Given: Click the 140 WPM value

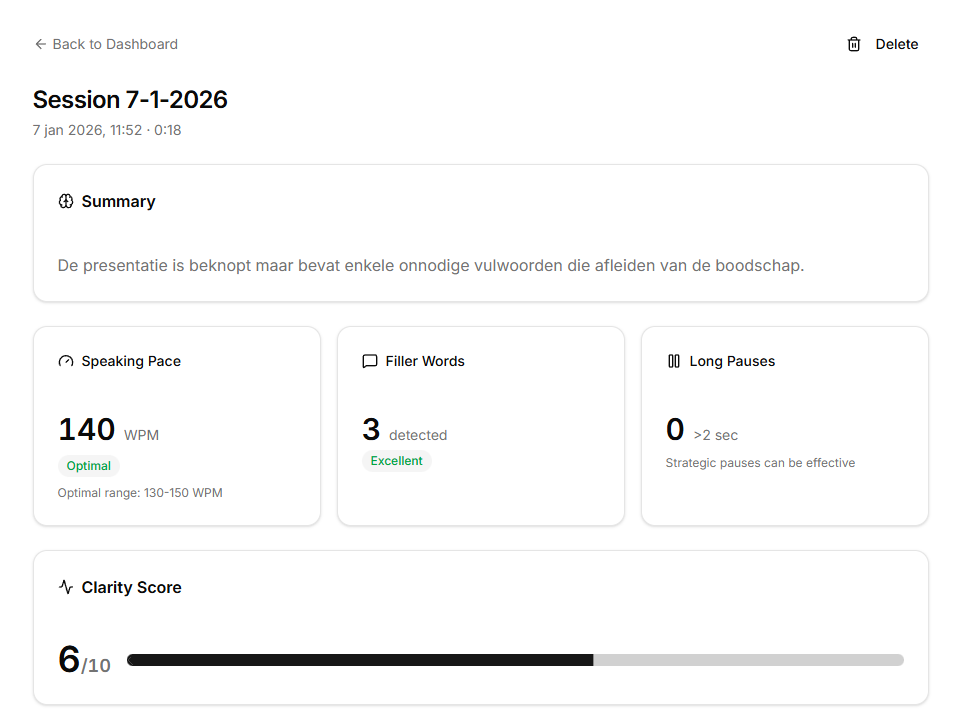Looking at the screenshot, I should 87,430.
